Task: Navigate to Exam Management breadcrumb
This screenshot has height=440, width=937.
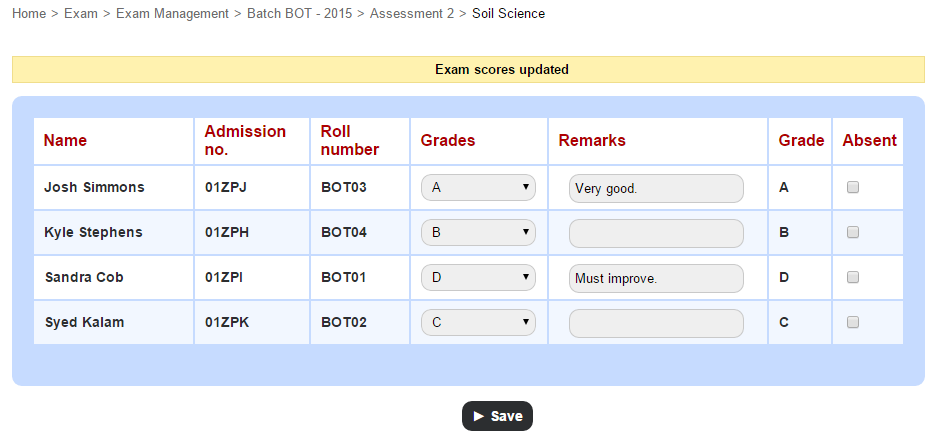Action: coord(172,13)
